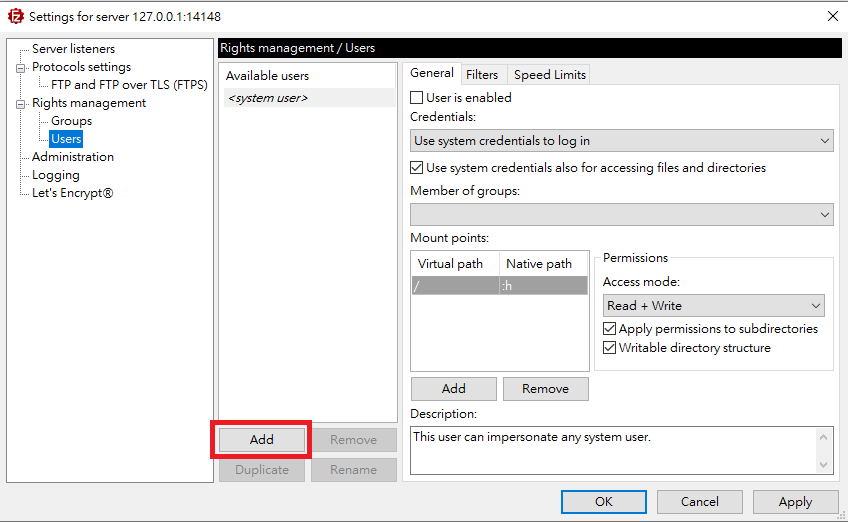Select the Users tree item
This screenshot has width=848, height=522.
[66, 139]
